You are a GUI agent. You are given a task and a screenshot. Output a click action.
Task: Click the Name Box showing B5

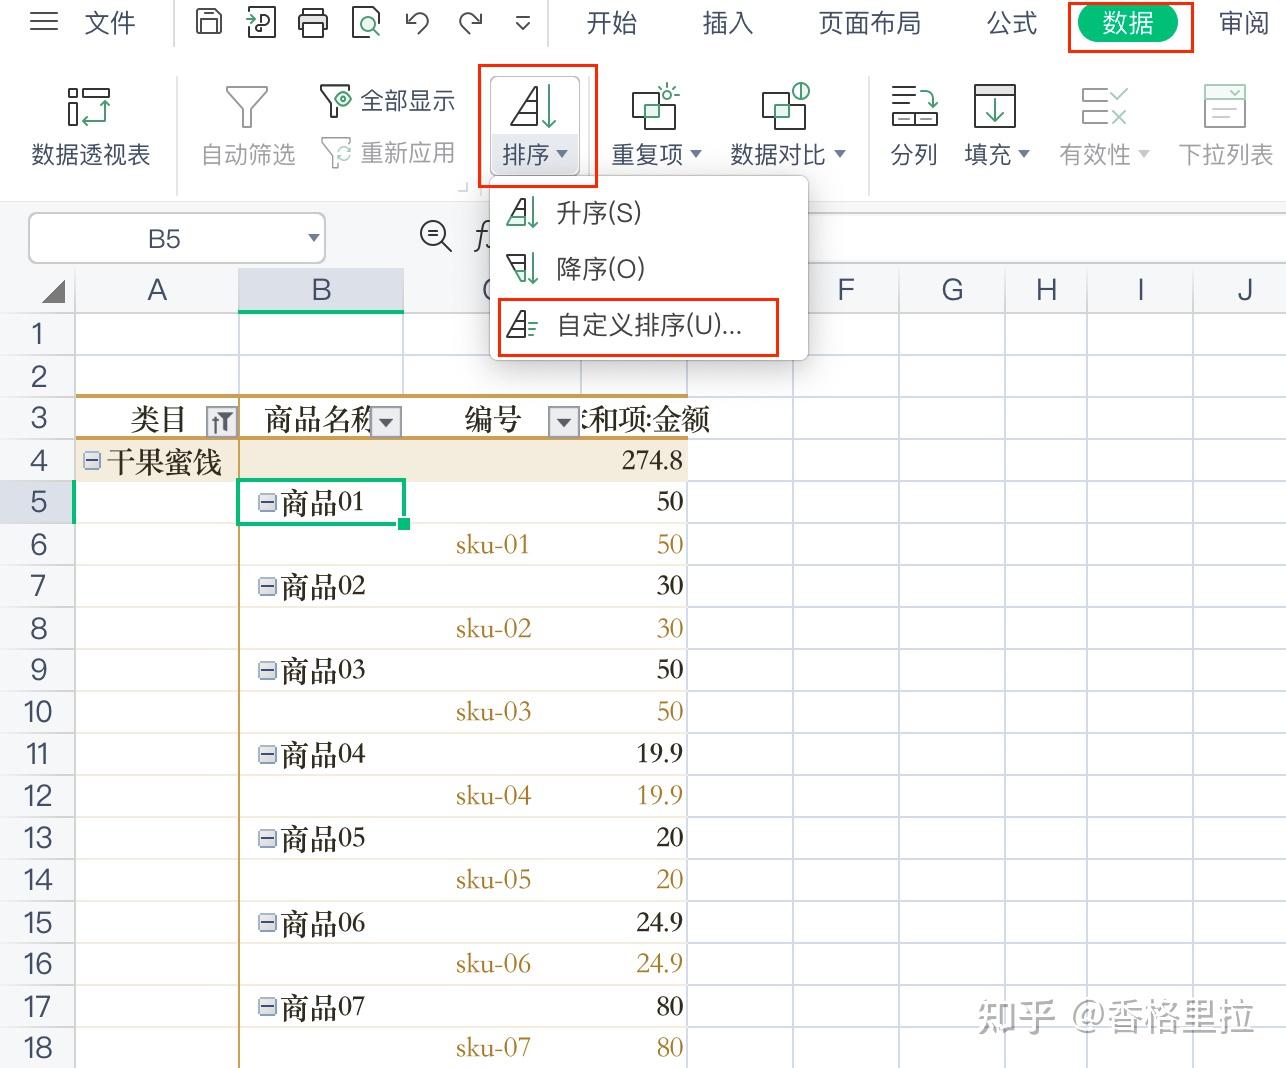[165, 239]
